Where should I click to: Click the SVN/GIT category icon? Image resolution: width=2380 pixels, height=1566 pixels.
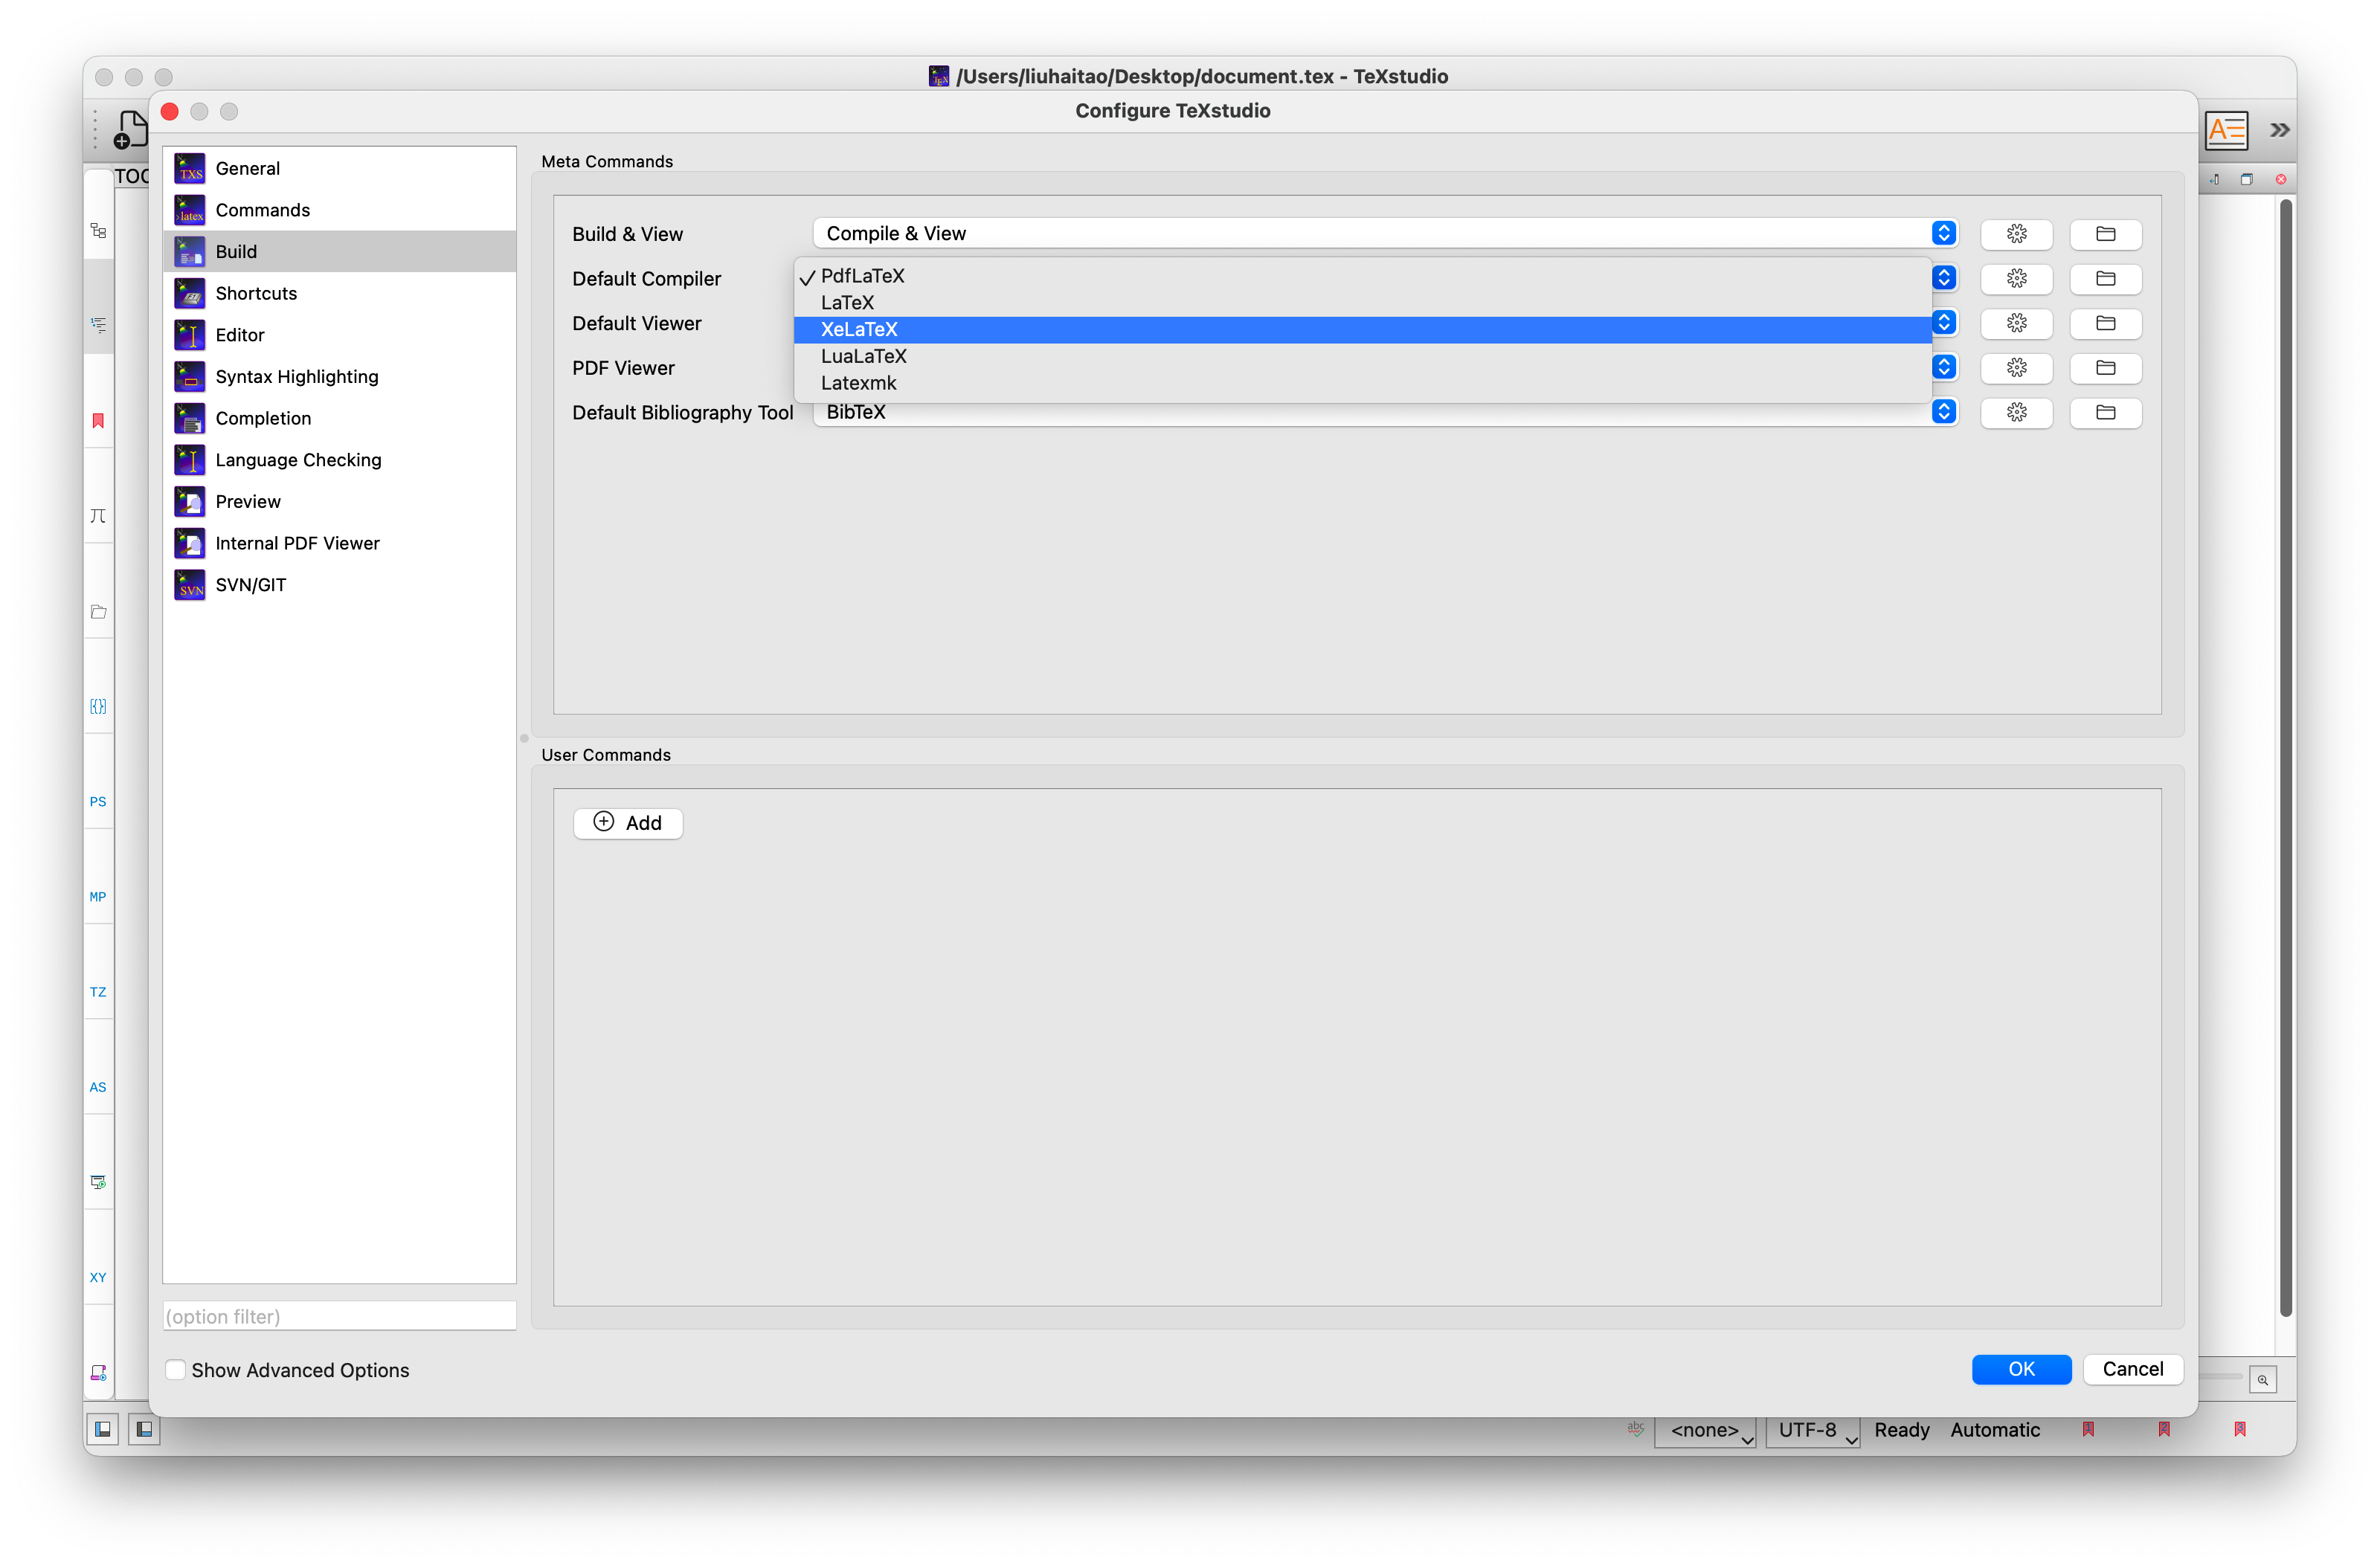coord(189,585)
